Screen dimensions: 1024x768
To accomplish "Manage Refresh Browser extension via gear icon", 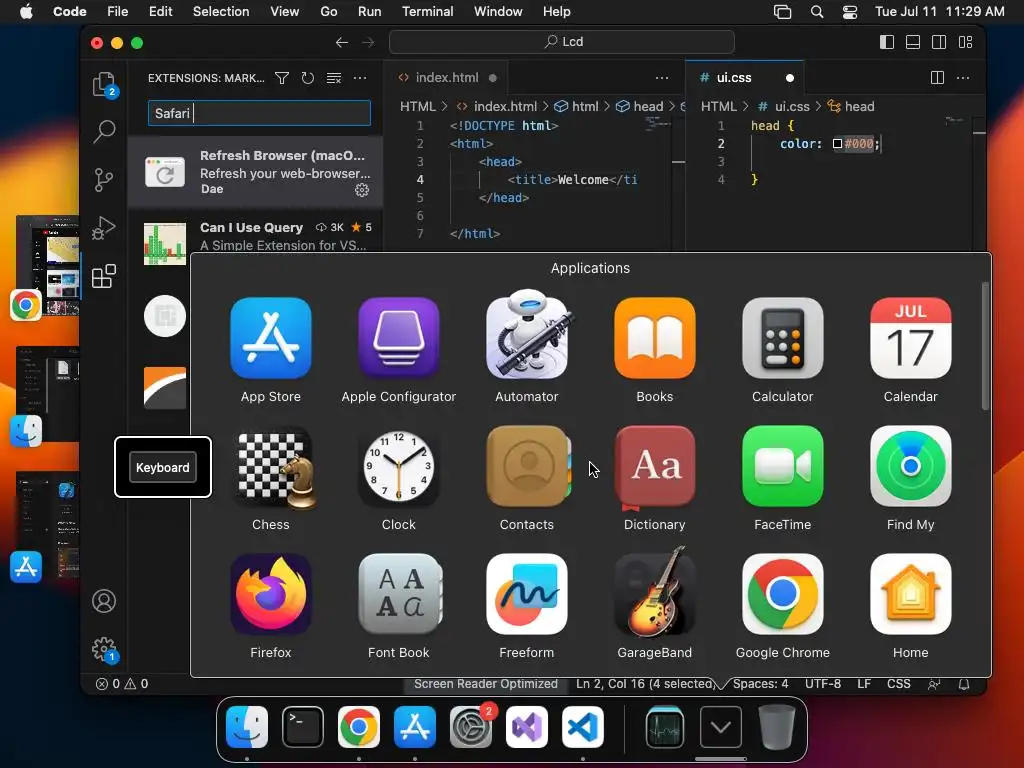I will pyautogui.click(x=362, y=190).
